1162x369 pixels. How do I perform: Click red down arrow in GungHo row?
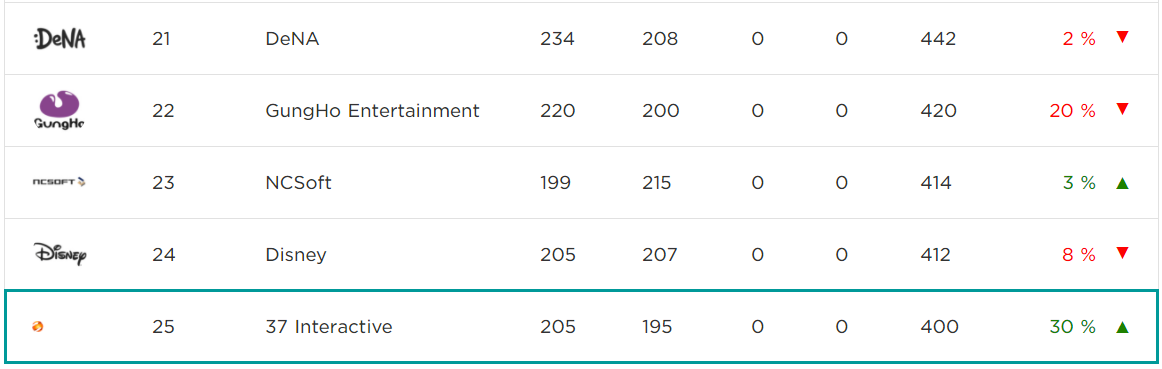pyautogui.click(x=1122, y=110)
